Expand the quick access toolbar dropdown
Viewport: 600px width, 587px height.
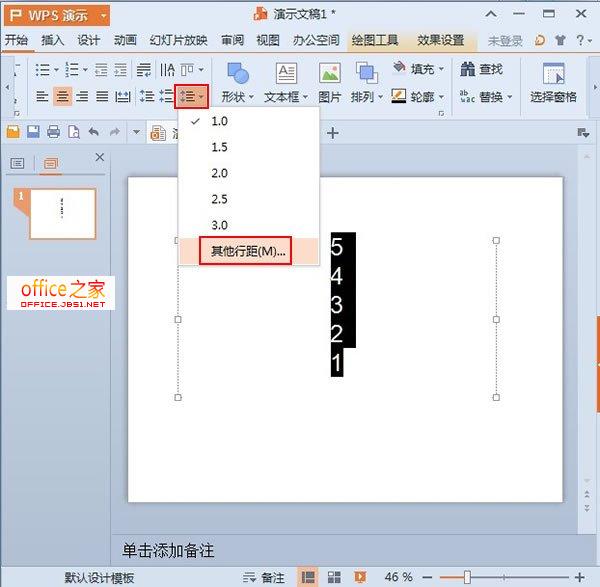tap(136, 132)
